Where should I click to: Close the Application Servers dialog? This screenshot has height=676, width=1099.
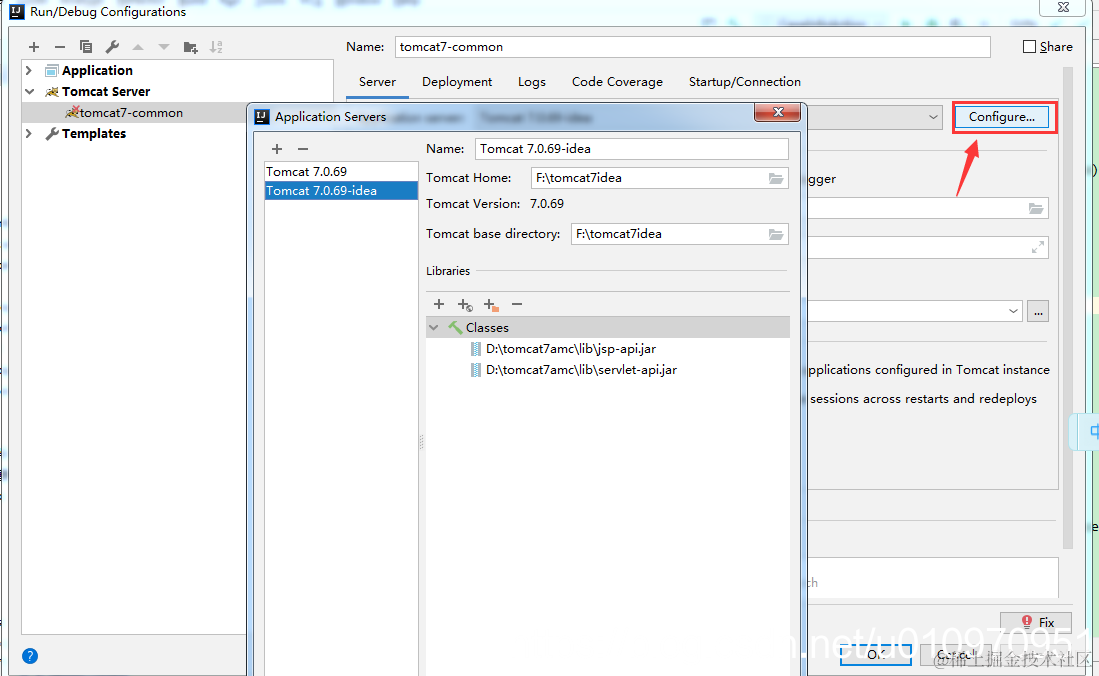[x=777, y=112]
